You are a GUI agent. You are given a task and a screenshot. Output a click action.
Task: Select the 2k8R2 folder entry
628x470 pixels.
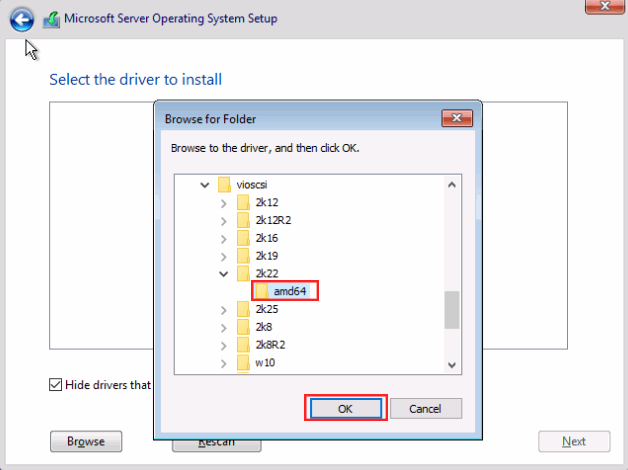click(x=272, y=345)
